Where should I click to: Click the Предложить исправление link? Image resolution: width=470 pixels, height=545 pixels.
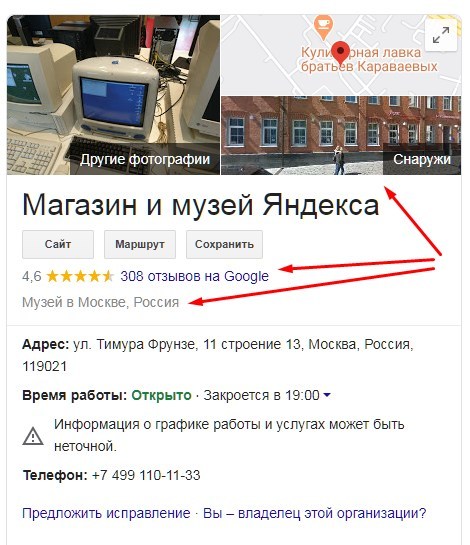click(106, 513)
